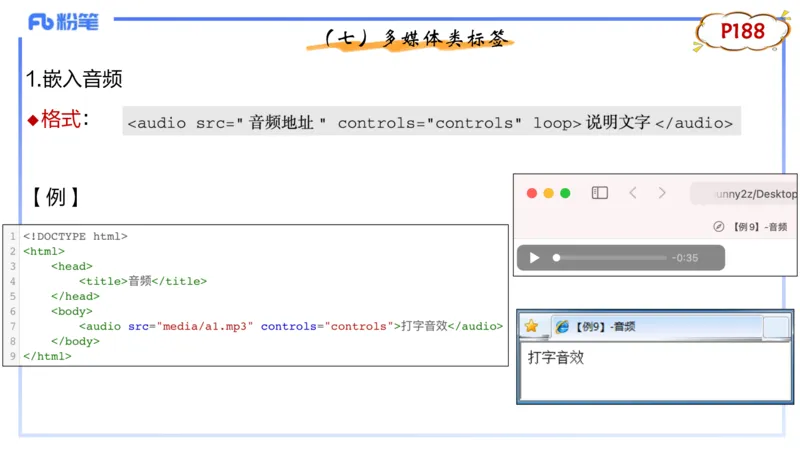Click the -0:35 remaining time label
This screenshot has width=800, height=450.
(x=685, y=258)
